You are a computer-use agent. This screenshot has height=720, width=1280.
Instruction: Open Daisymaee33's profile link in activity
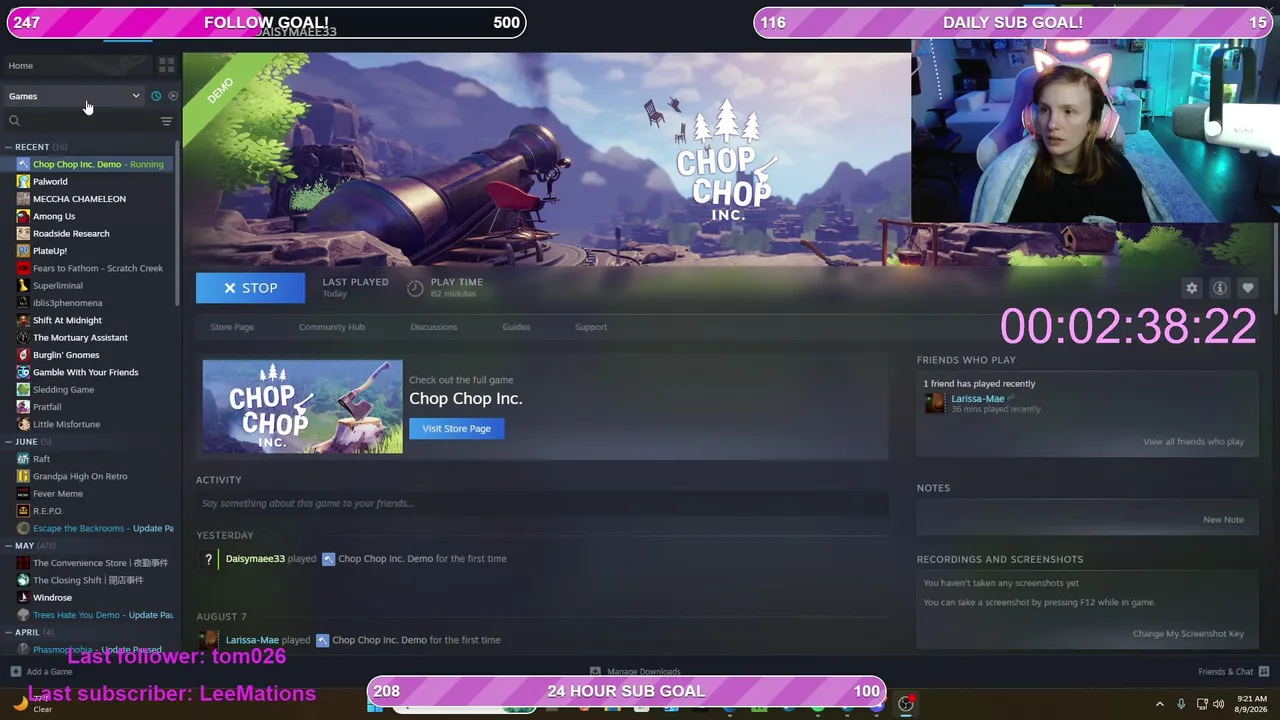coord(255,559)
